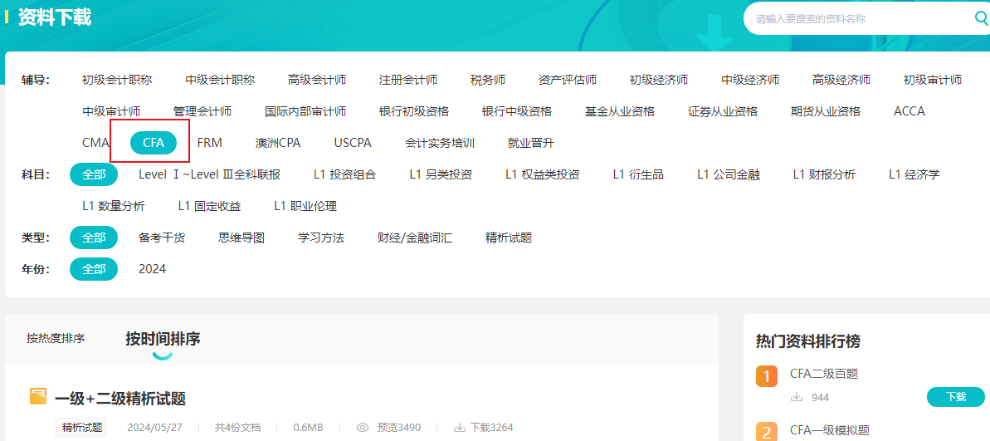
Task: Select 全部 in the 科目 row
Action: pyautogui.click(x=93, y=174)
